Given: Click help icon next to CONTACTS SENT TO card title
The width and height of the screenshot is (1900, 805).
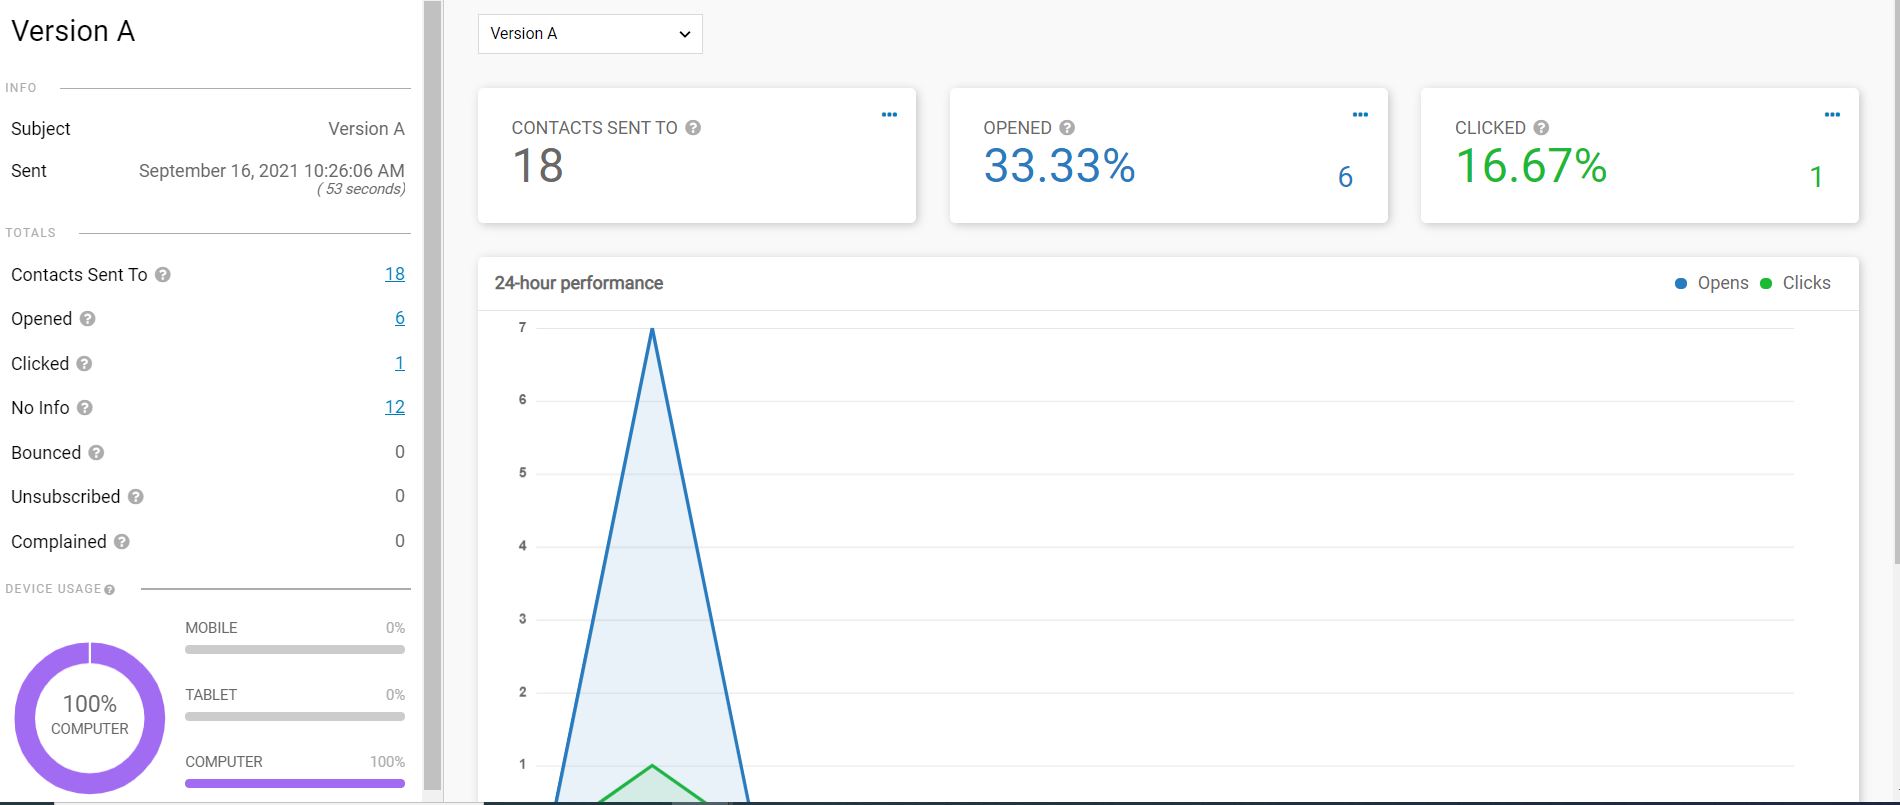Looking at the screenshot, I should coord(693,128).
